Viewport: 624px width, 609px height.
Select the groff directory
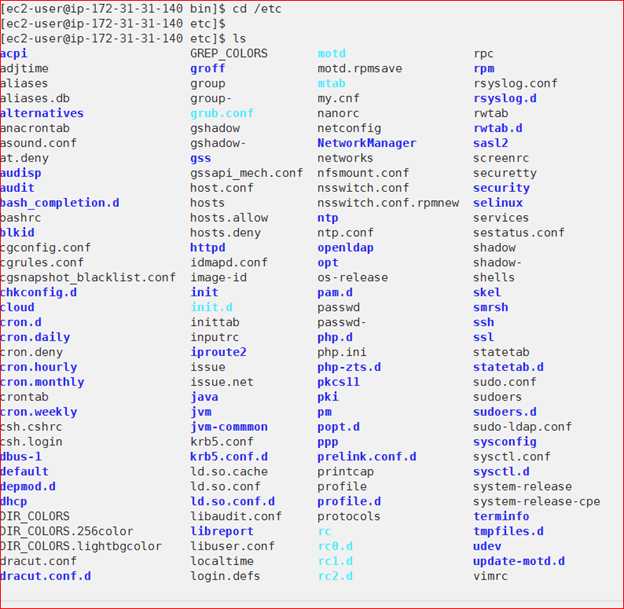(x=207, y=68)
